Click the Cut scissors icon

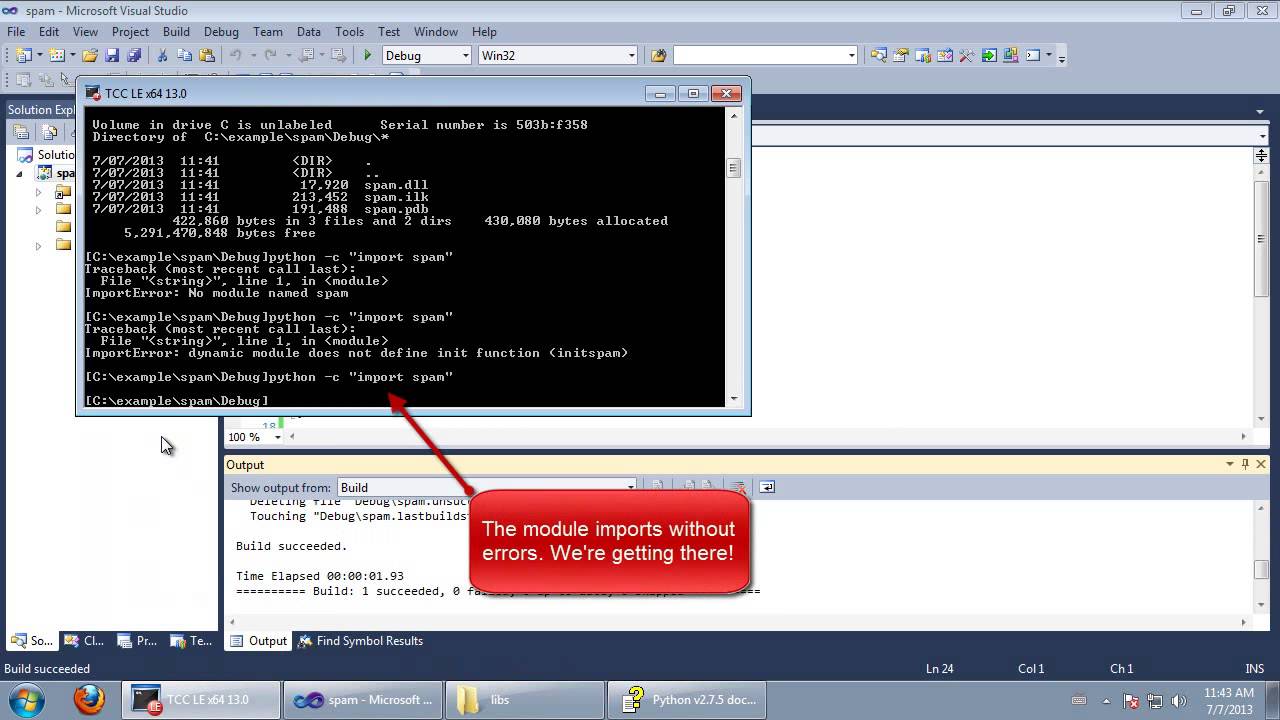pos(162,56)
